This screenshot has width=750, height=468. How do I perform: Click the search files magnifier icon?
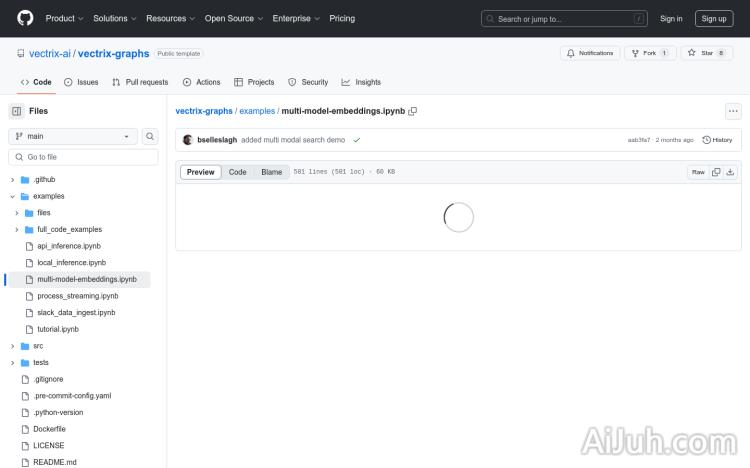pyautogui.click(x=150, y=136)
